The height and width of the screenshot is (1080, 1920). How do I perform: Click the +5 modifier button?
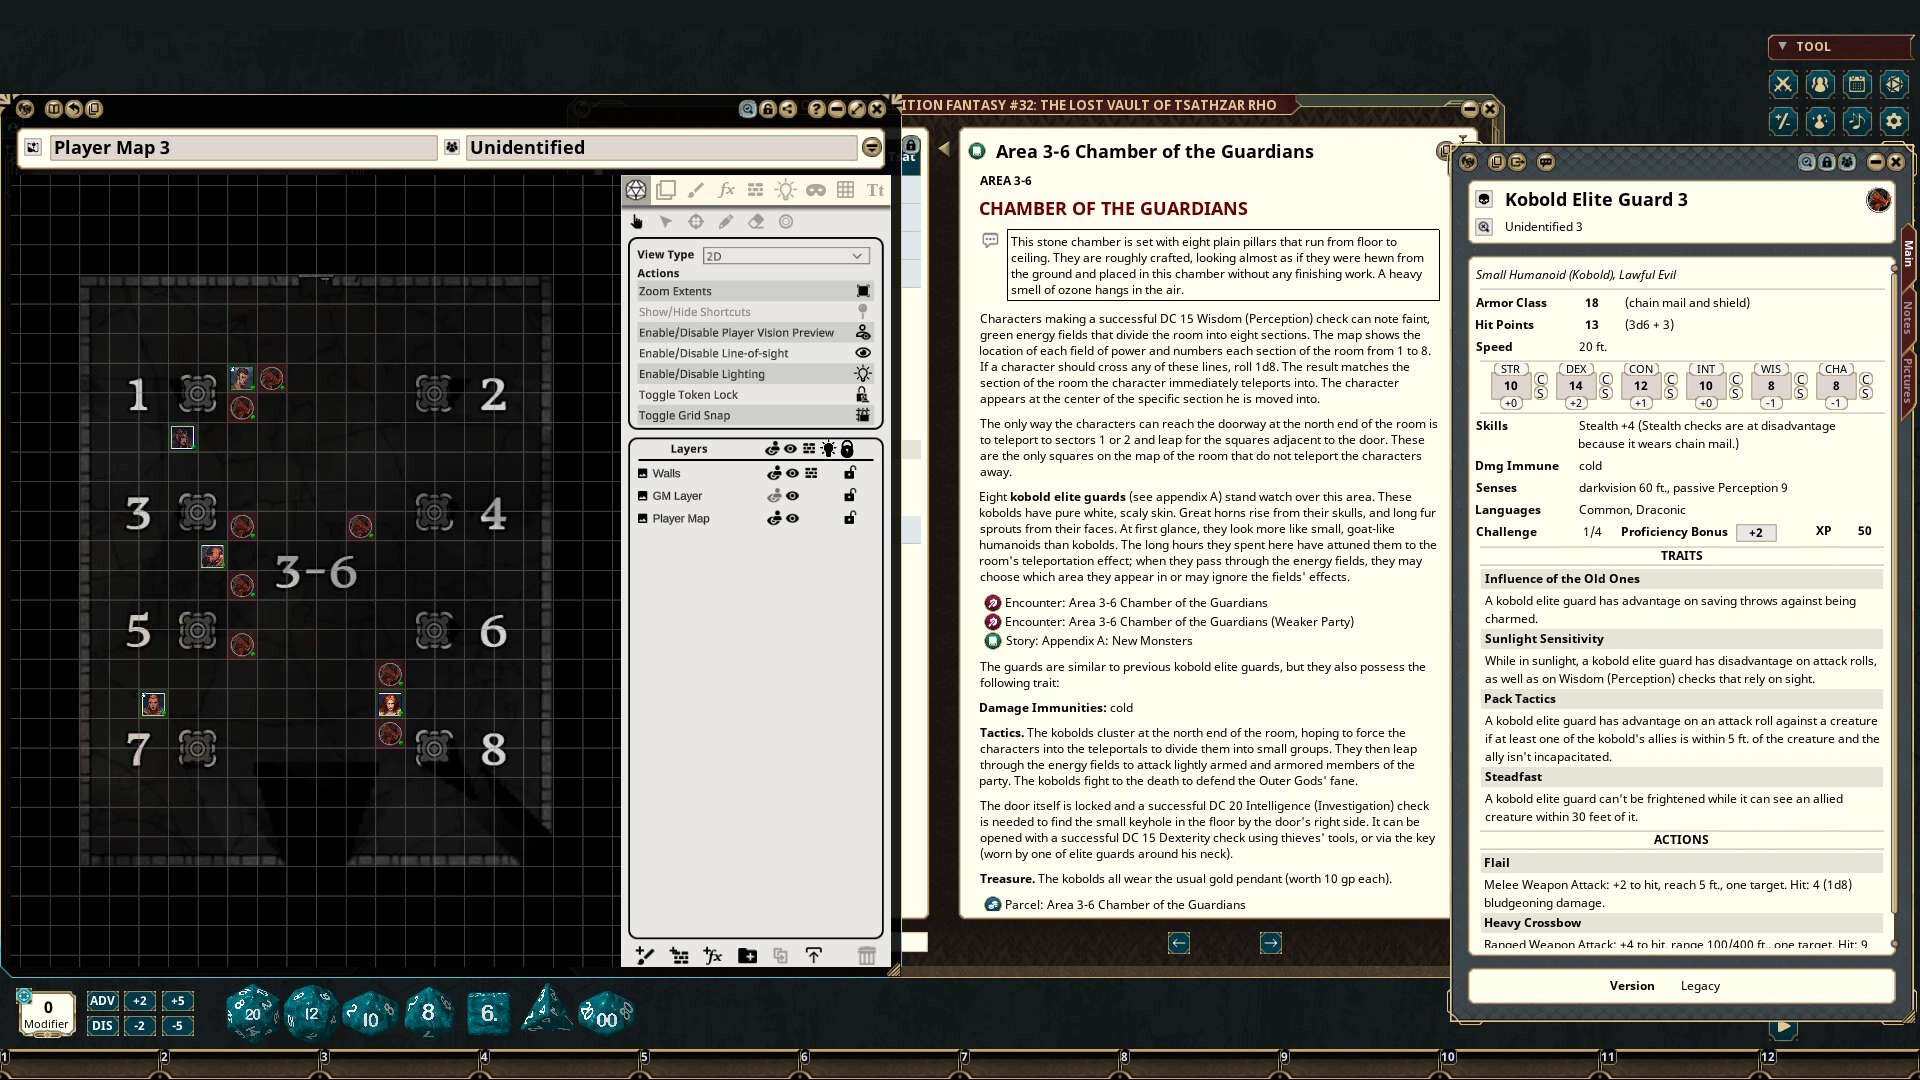177,1001
